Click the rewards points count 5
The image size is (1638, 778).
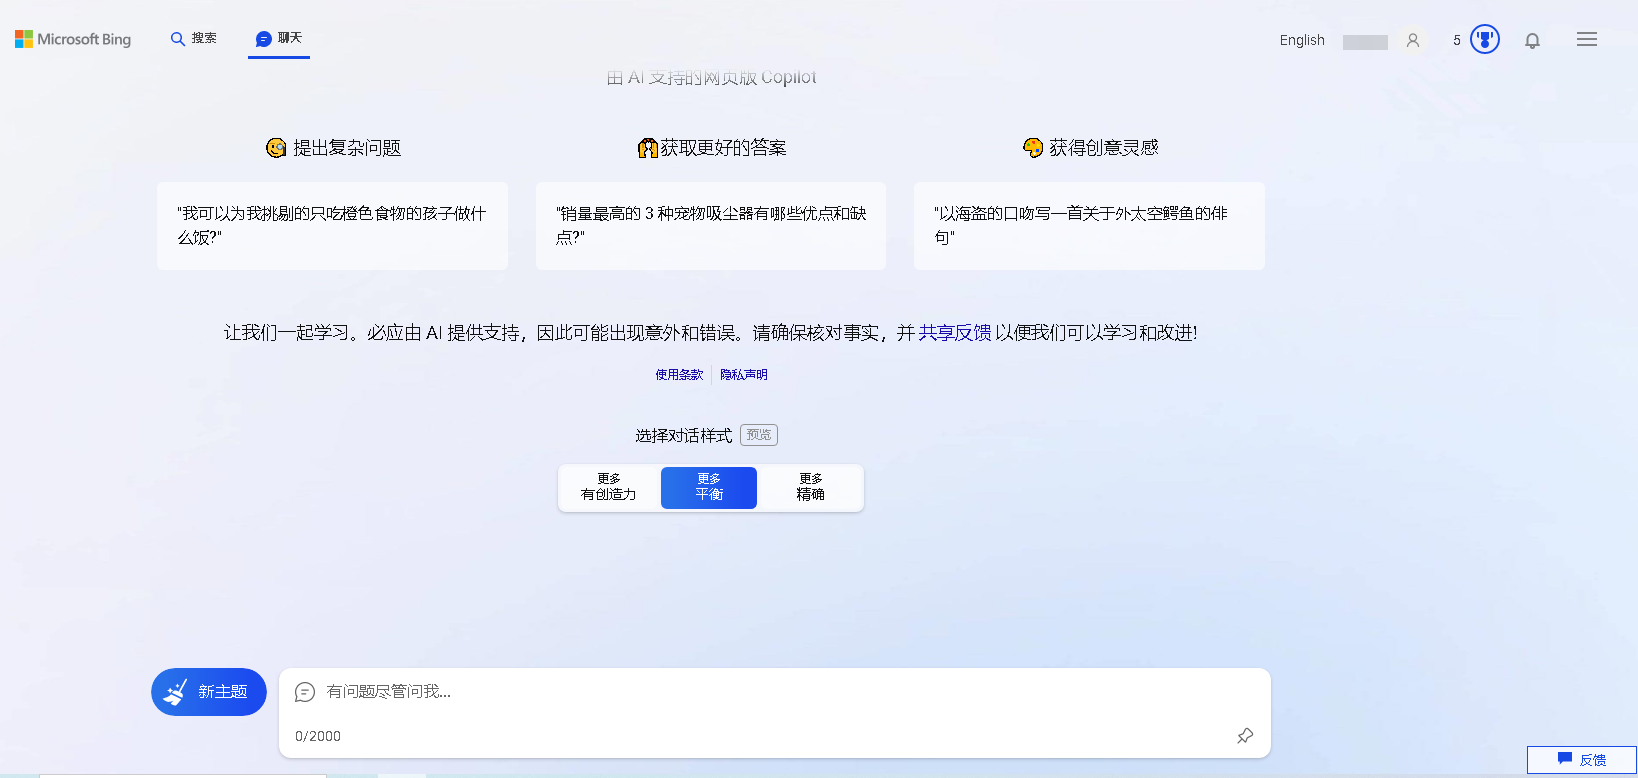(x=1457, y=40)
